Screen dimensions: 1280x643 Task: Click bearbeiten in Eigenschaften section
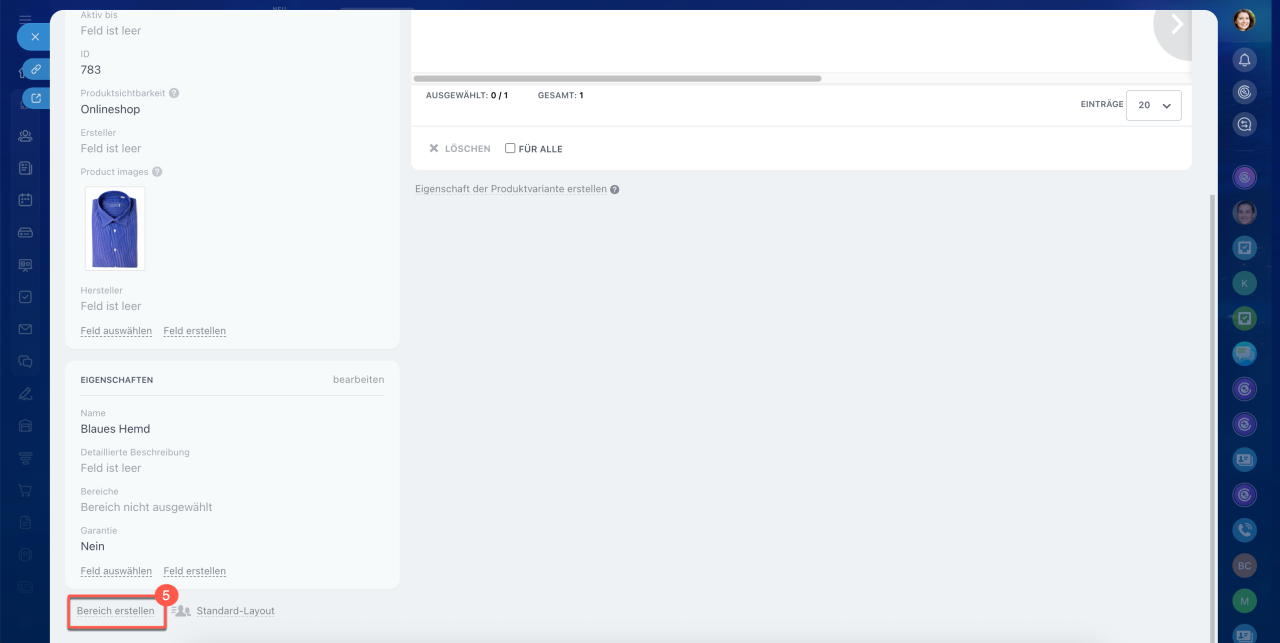(x=358, y=380)
